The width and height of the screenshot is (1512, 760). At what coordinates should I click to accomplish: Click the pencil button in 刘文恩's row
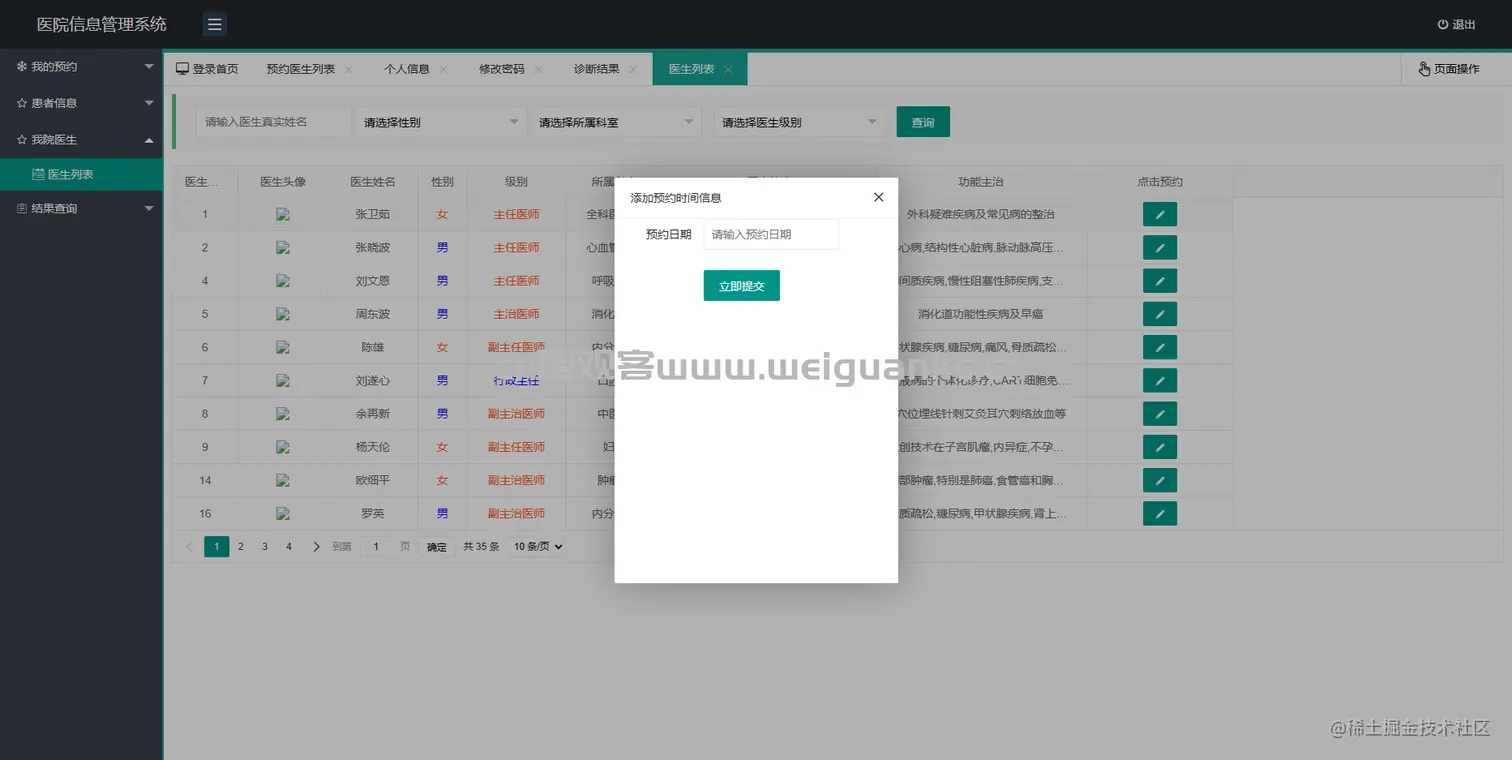[1160, 281]
